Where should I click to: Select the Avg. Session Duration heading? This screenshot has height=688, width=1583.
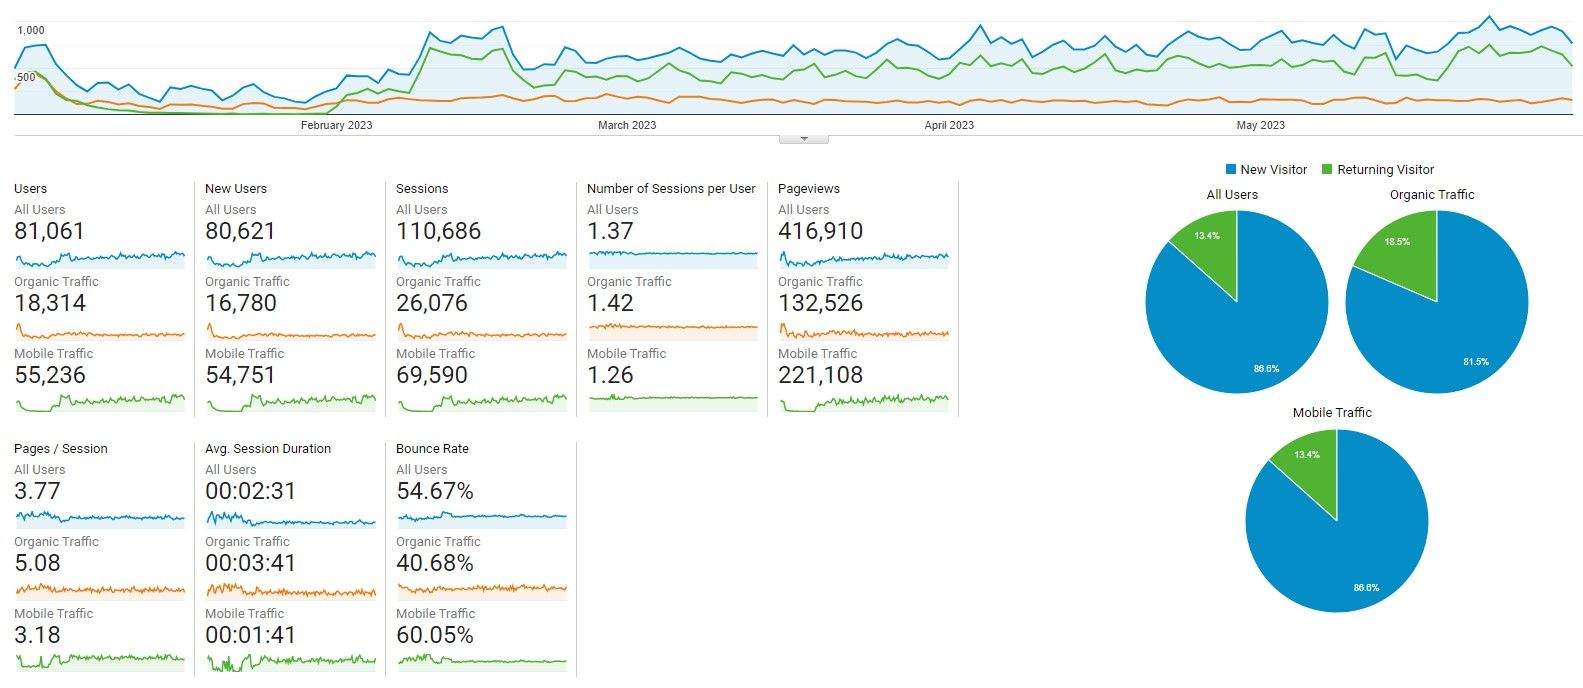(268, 449)
